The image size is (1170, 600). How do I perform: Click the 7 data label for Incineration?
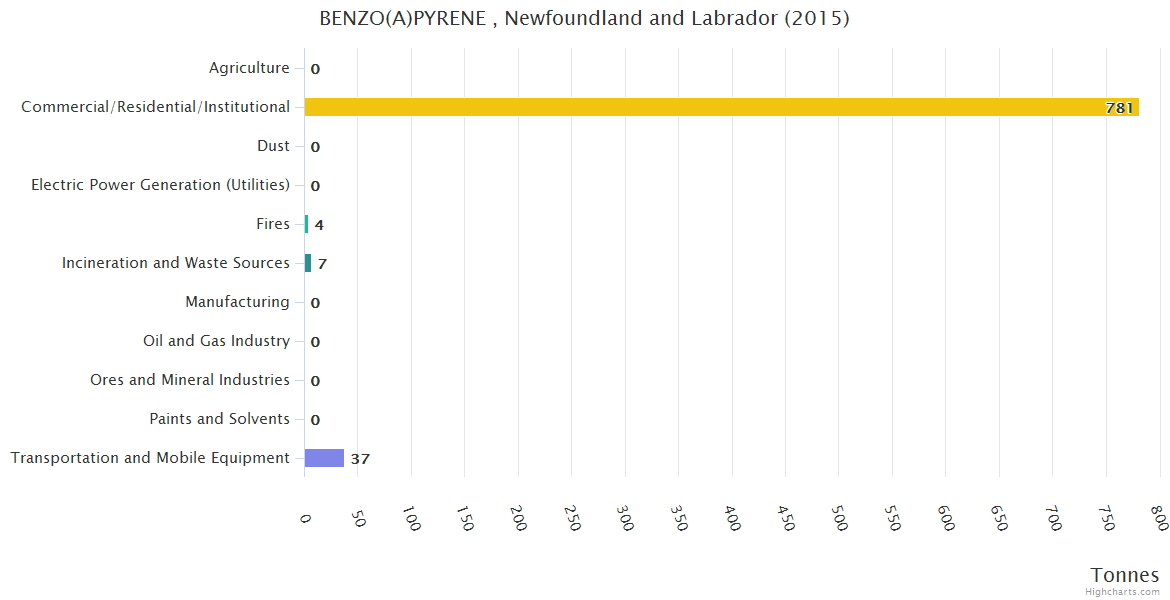pos(322,264)
